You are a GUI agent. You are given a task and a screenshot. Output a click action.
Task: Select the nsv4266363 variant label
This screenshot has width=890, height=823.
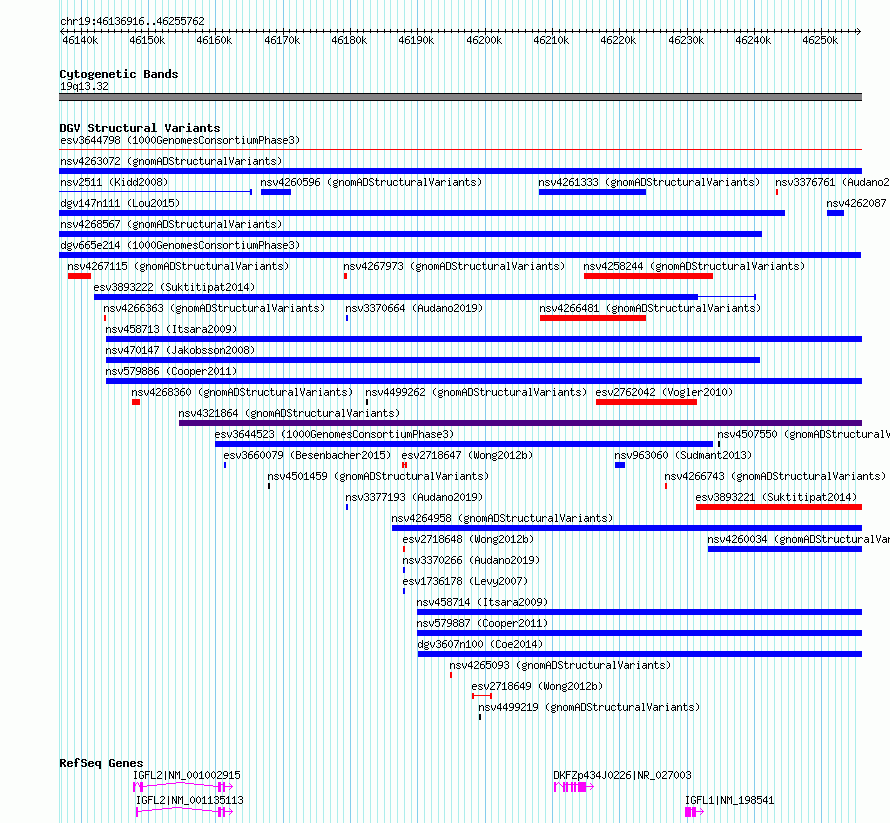click(214, 308)
